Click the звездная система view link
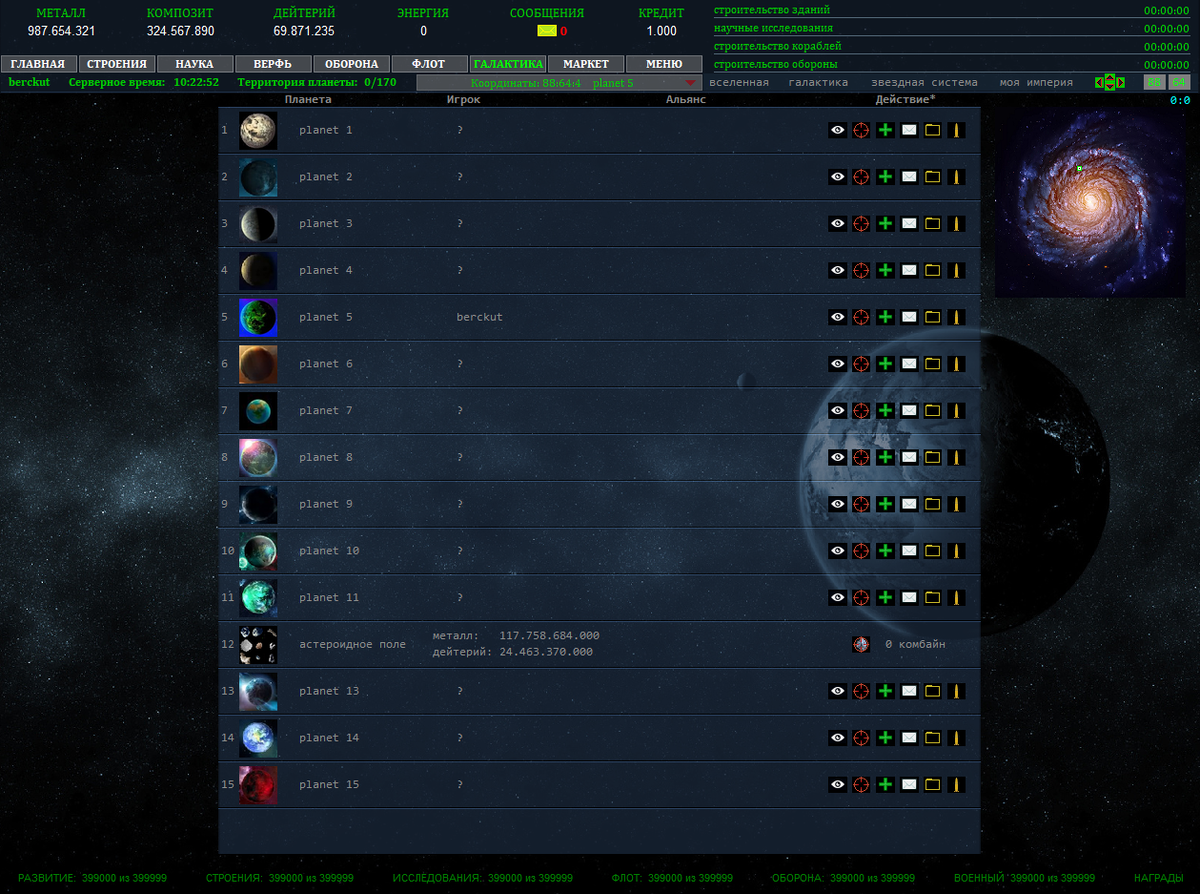 (924, 82)
